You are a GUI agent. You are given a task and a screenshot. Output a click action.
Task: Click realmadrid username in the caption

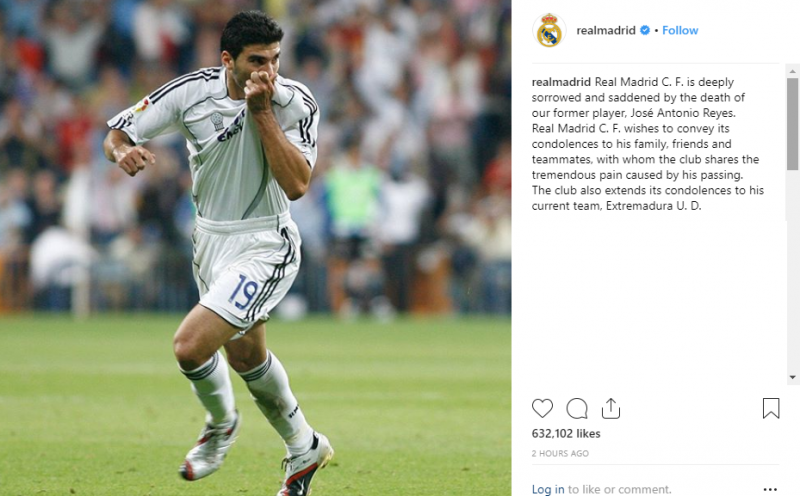tap(561, 82)
